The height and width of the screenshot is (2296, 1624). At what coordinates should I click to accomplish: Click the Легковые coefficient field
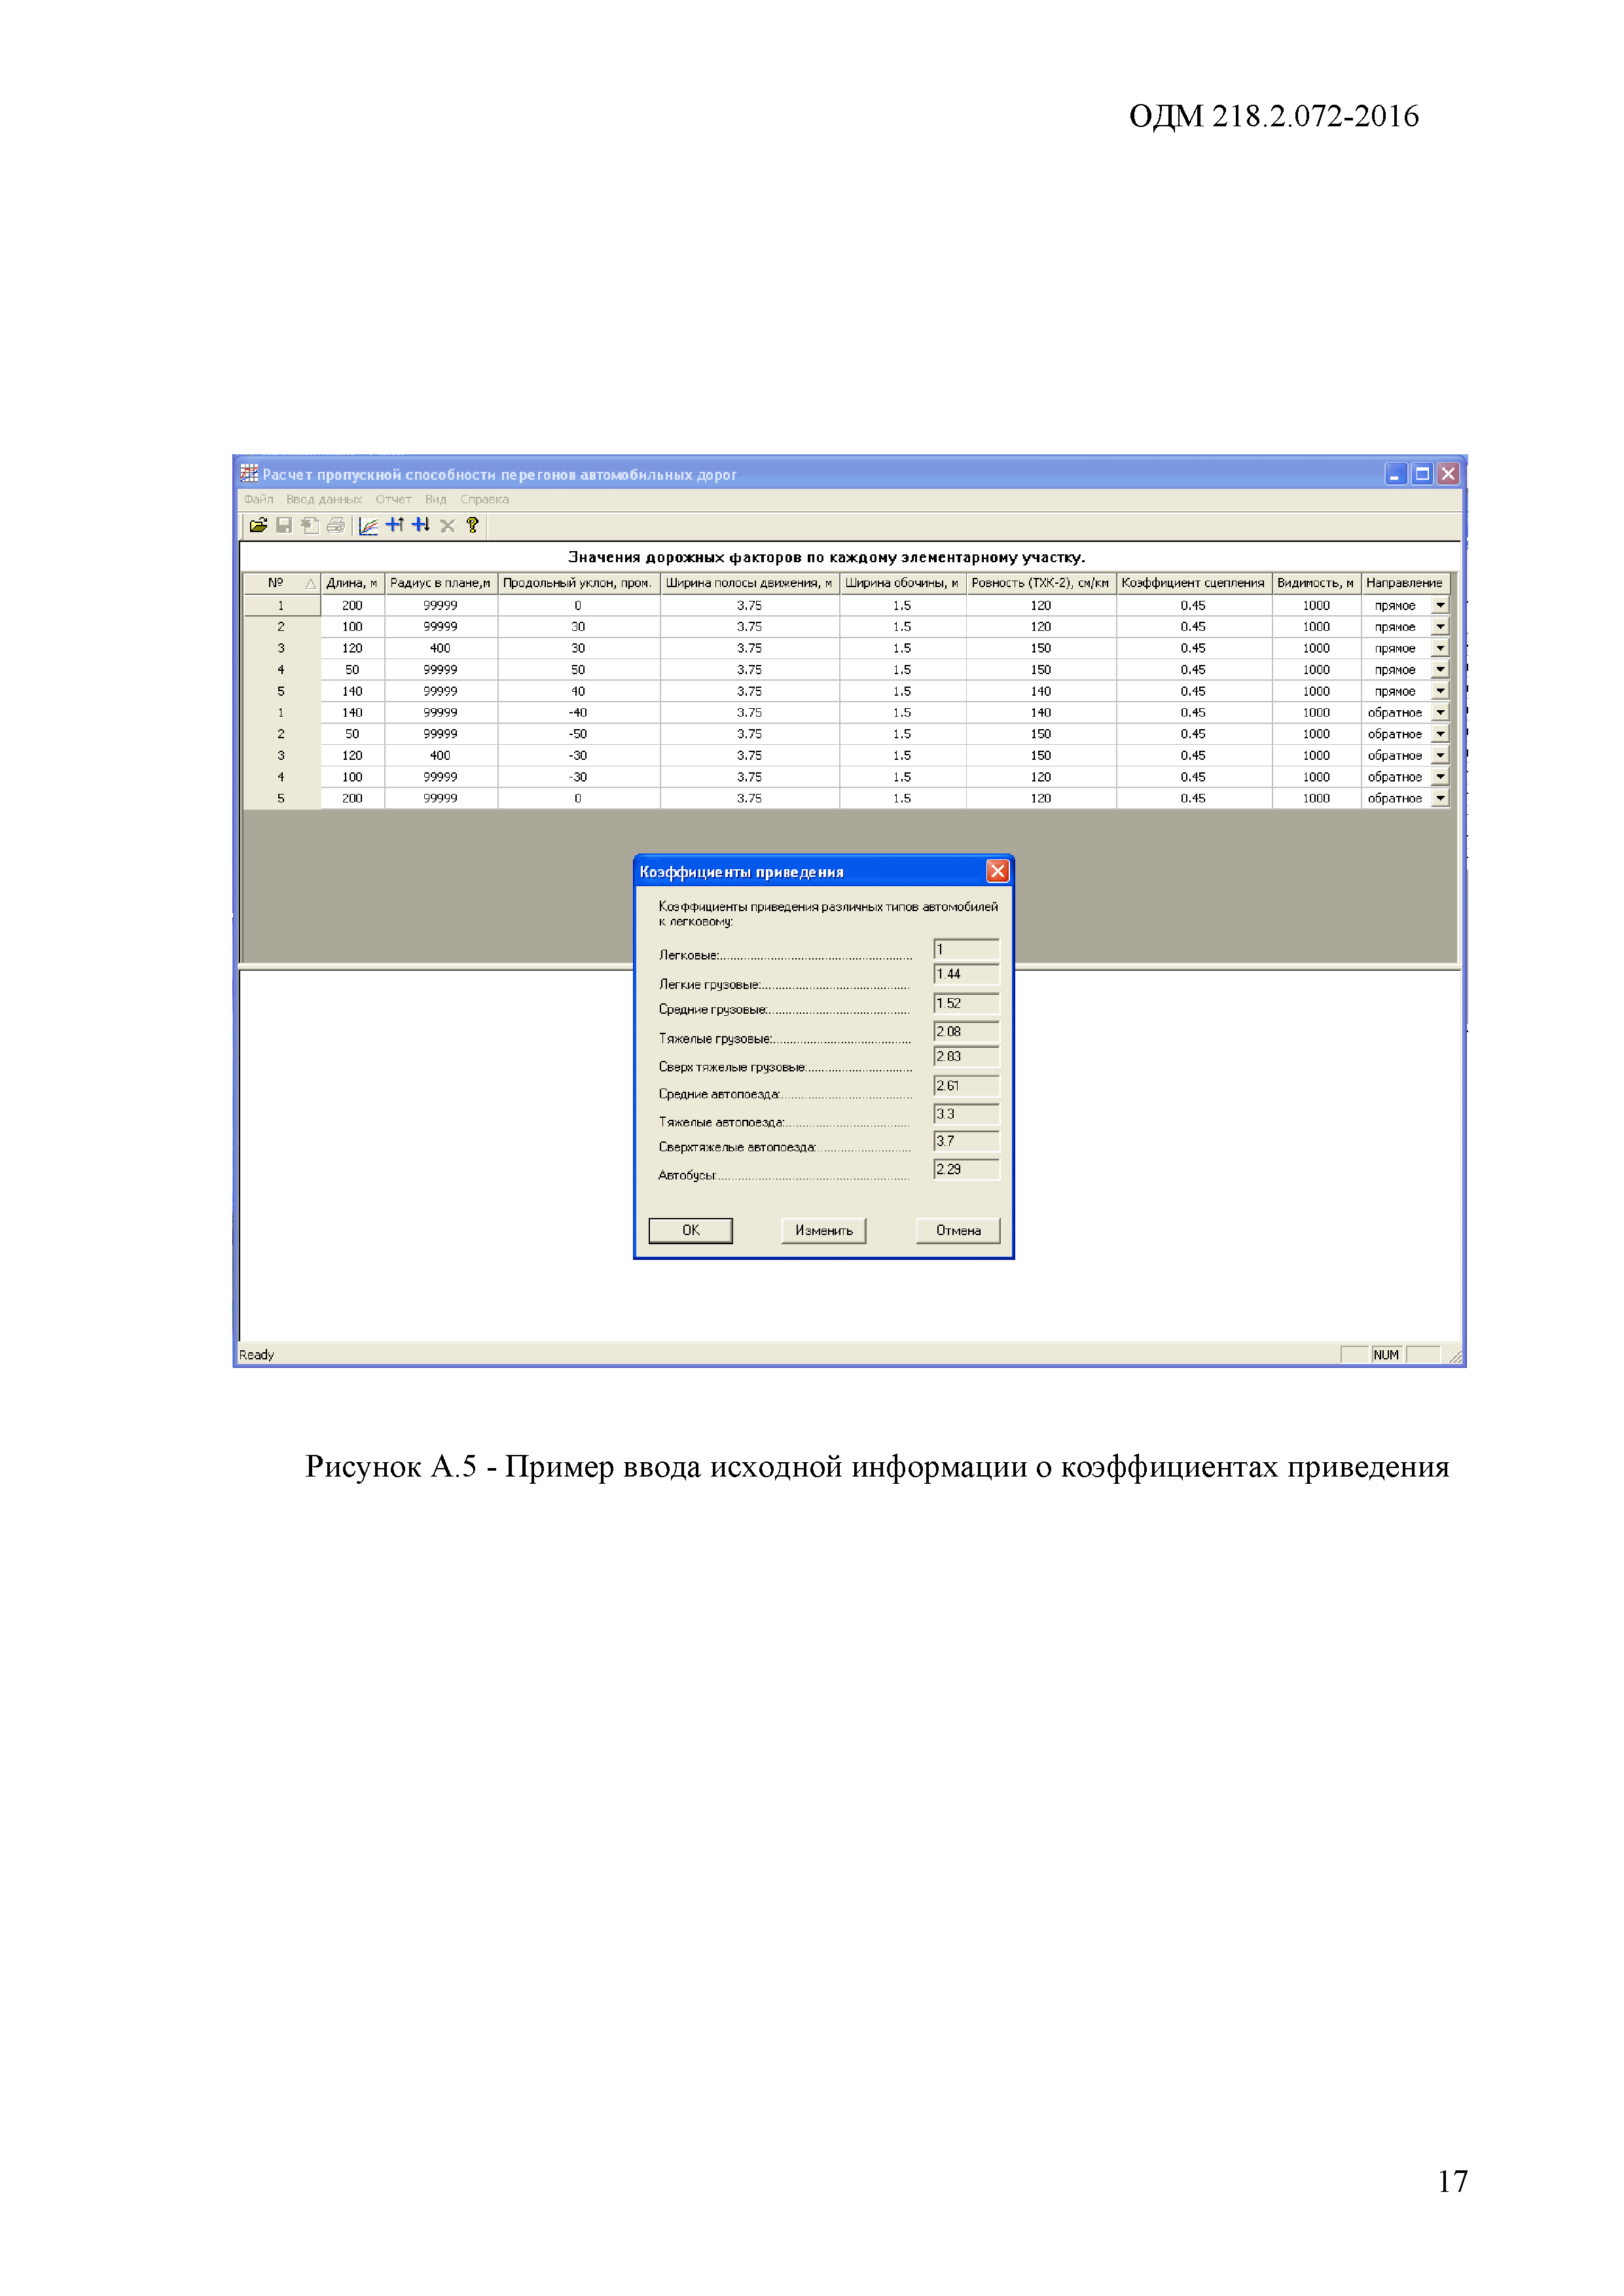click(x=966, y=949)
